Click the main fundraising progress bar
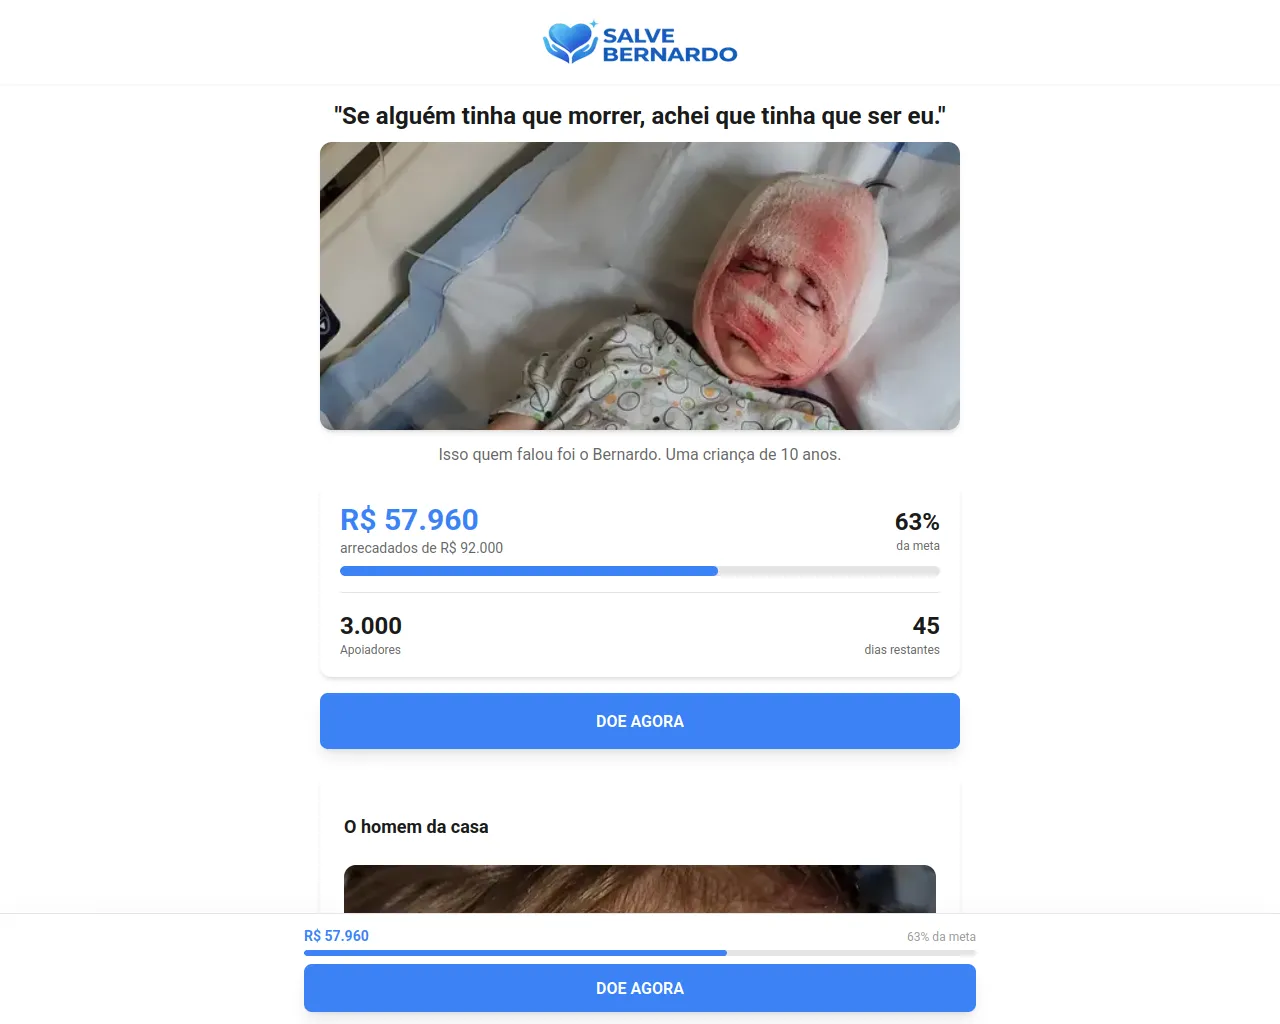This screenshot has height=1024, width=1280. [640, 571]
